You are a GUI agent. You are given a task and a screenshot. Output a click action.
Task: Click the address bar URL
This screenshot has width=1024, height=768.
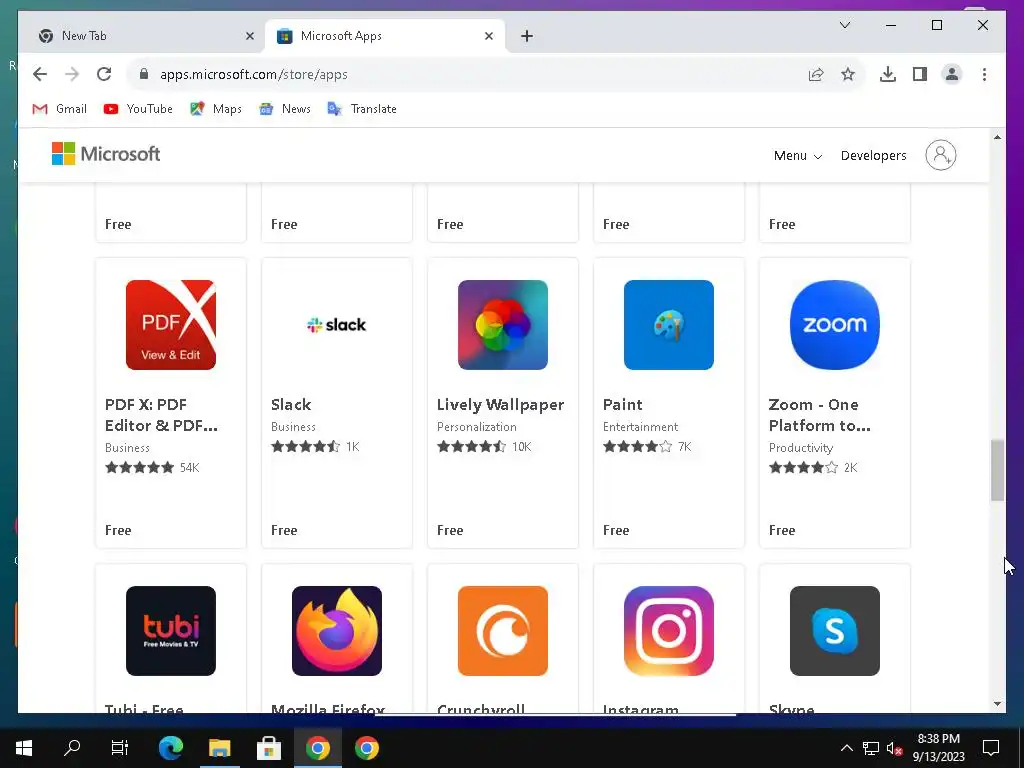click(253, 74)
